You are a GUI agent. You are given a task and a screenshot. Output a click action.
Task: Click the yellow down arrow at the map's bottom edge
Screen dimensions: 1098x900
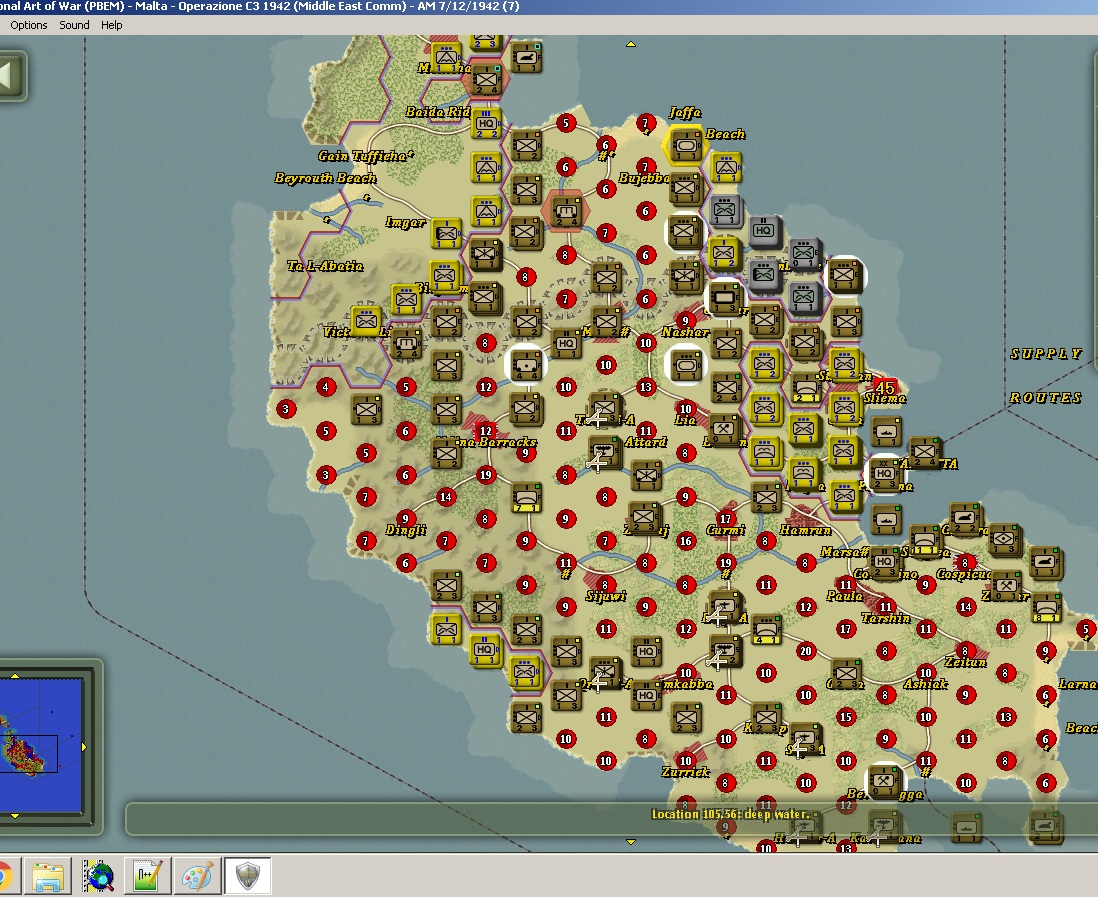click(x=631, y=841)
